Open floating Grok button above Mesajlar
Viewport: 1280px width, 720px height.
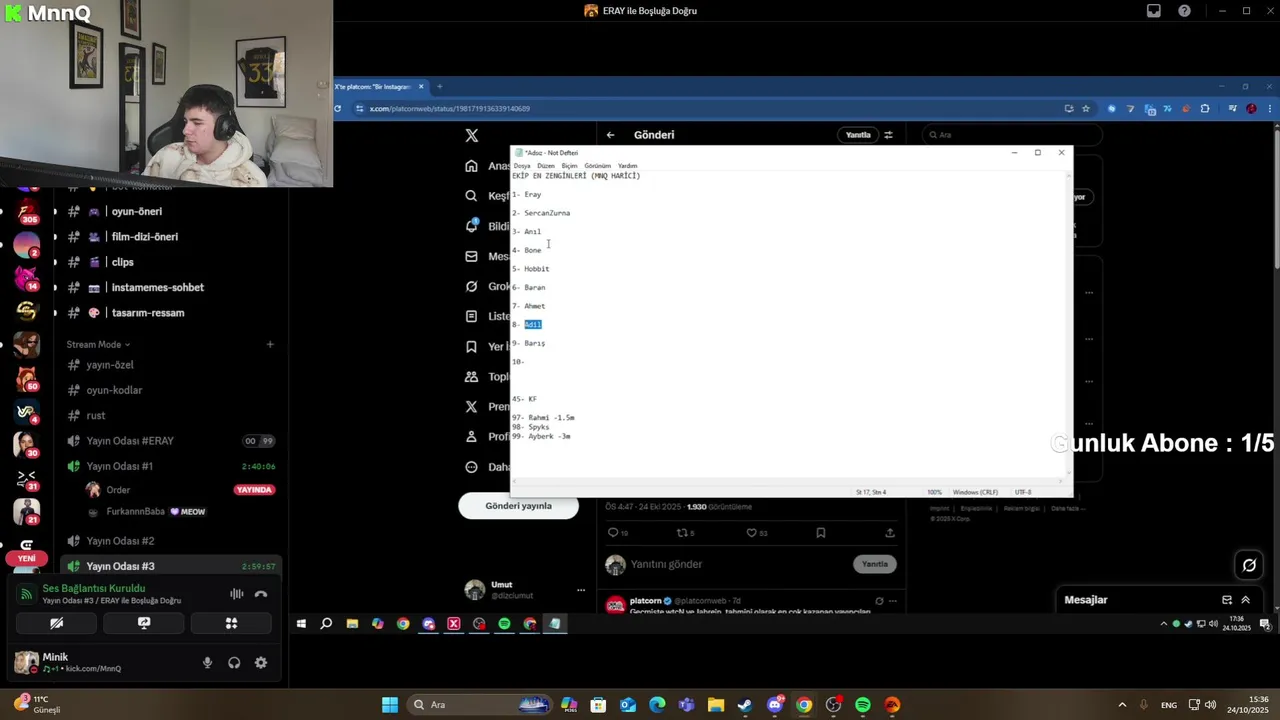click(1249, 565)
